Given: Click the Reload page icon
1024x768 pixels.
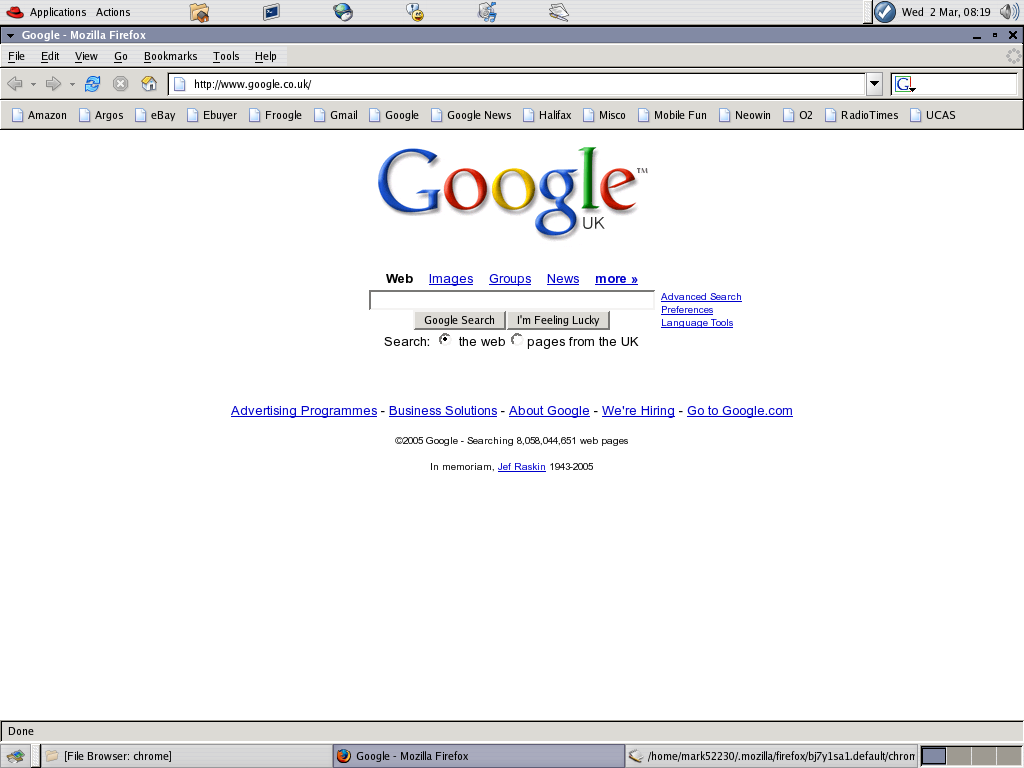Looking at the screenshot, I should coord(92,83).
